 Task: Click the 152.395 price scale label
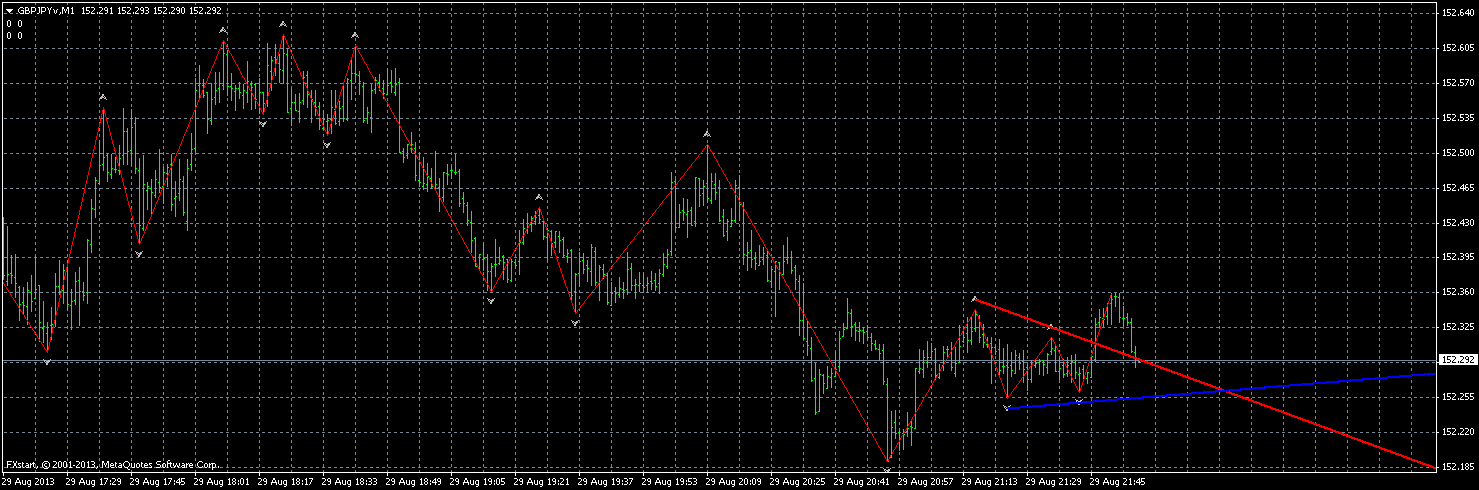1459,257
